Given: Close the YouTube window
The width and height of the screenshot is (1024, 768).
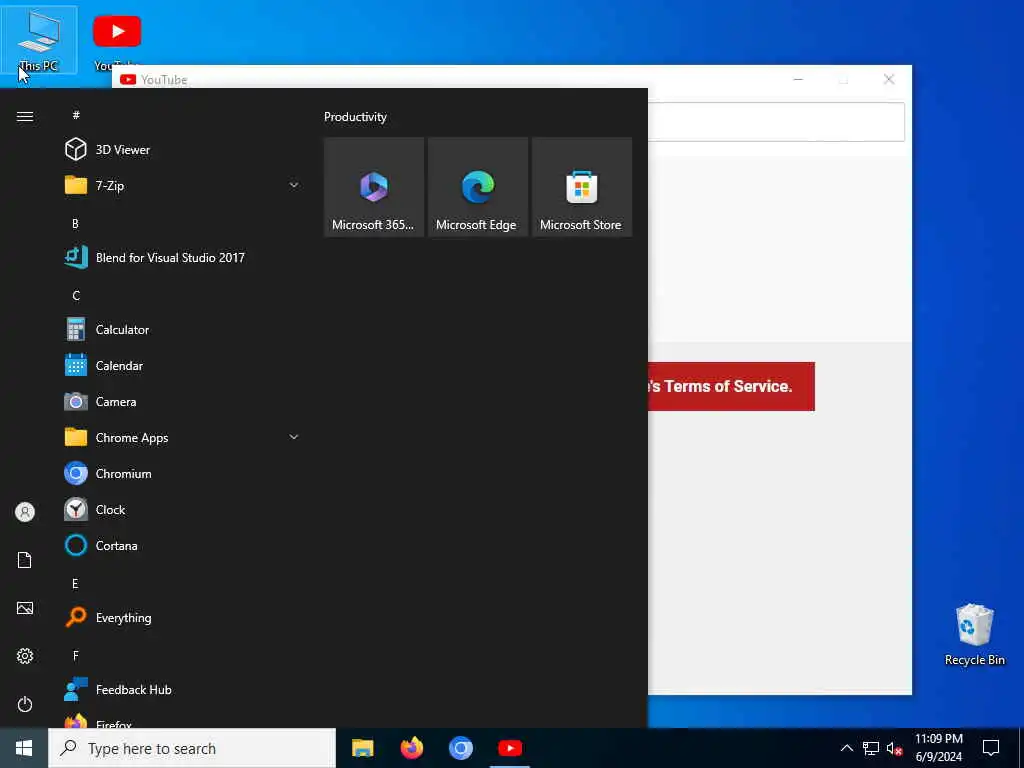Looking at the screenshot, I should [x=889, y=80].
